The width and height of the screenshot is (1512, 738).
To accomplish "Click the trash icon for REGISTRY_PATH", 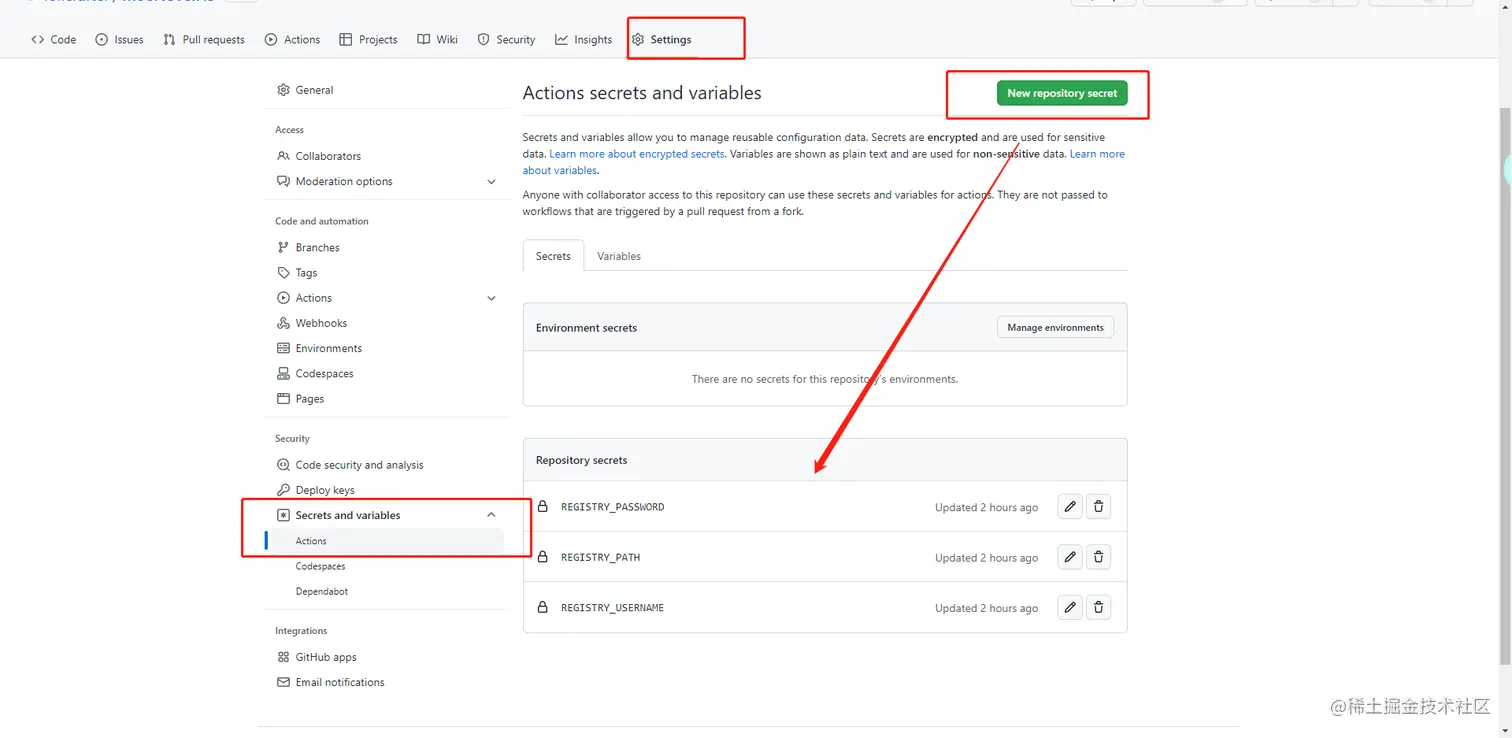I will click(x=1098, y=557).
